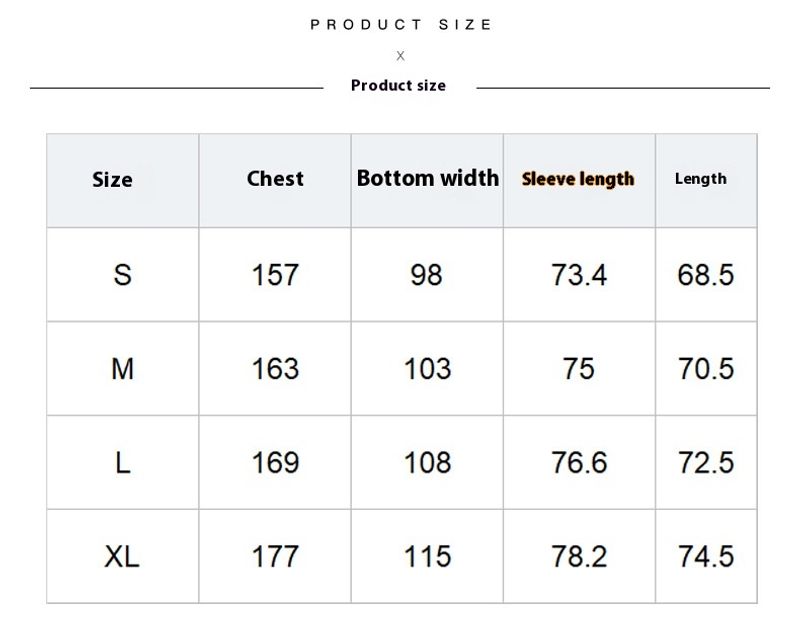The height and width of the screenshot is (623, 800).
Task: Select the XL size row label
Action: (122, 557)
